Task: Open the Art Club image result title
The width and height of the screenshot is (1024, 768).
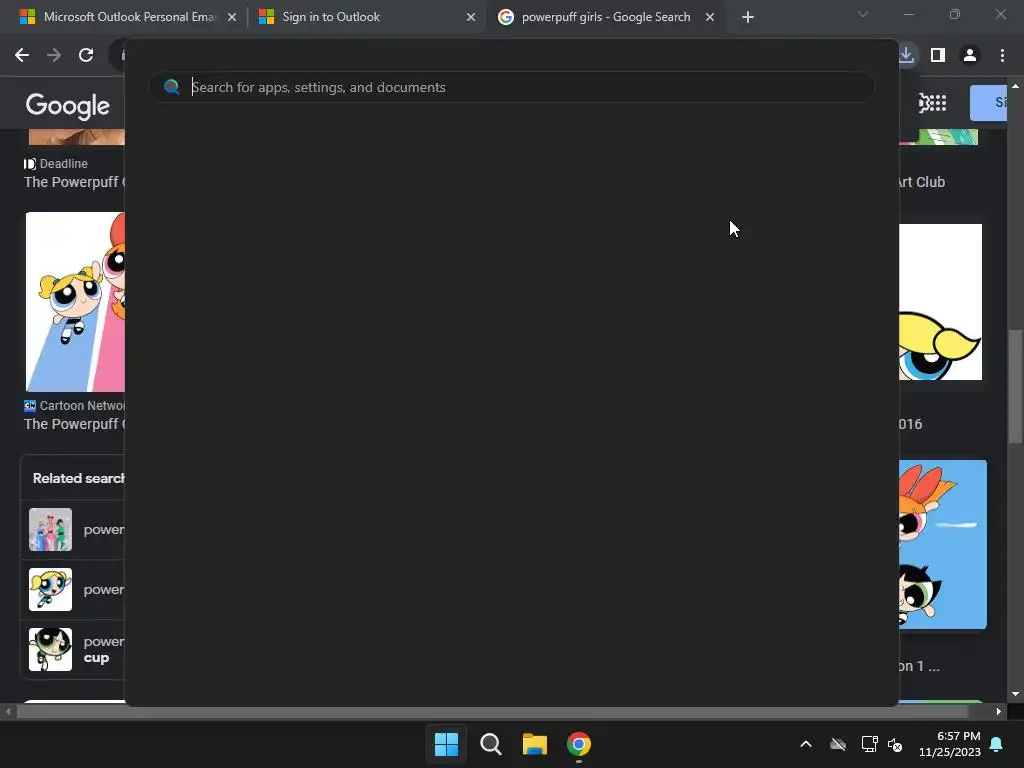Action: pos(922,182)
